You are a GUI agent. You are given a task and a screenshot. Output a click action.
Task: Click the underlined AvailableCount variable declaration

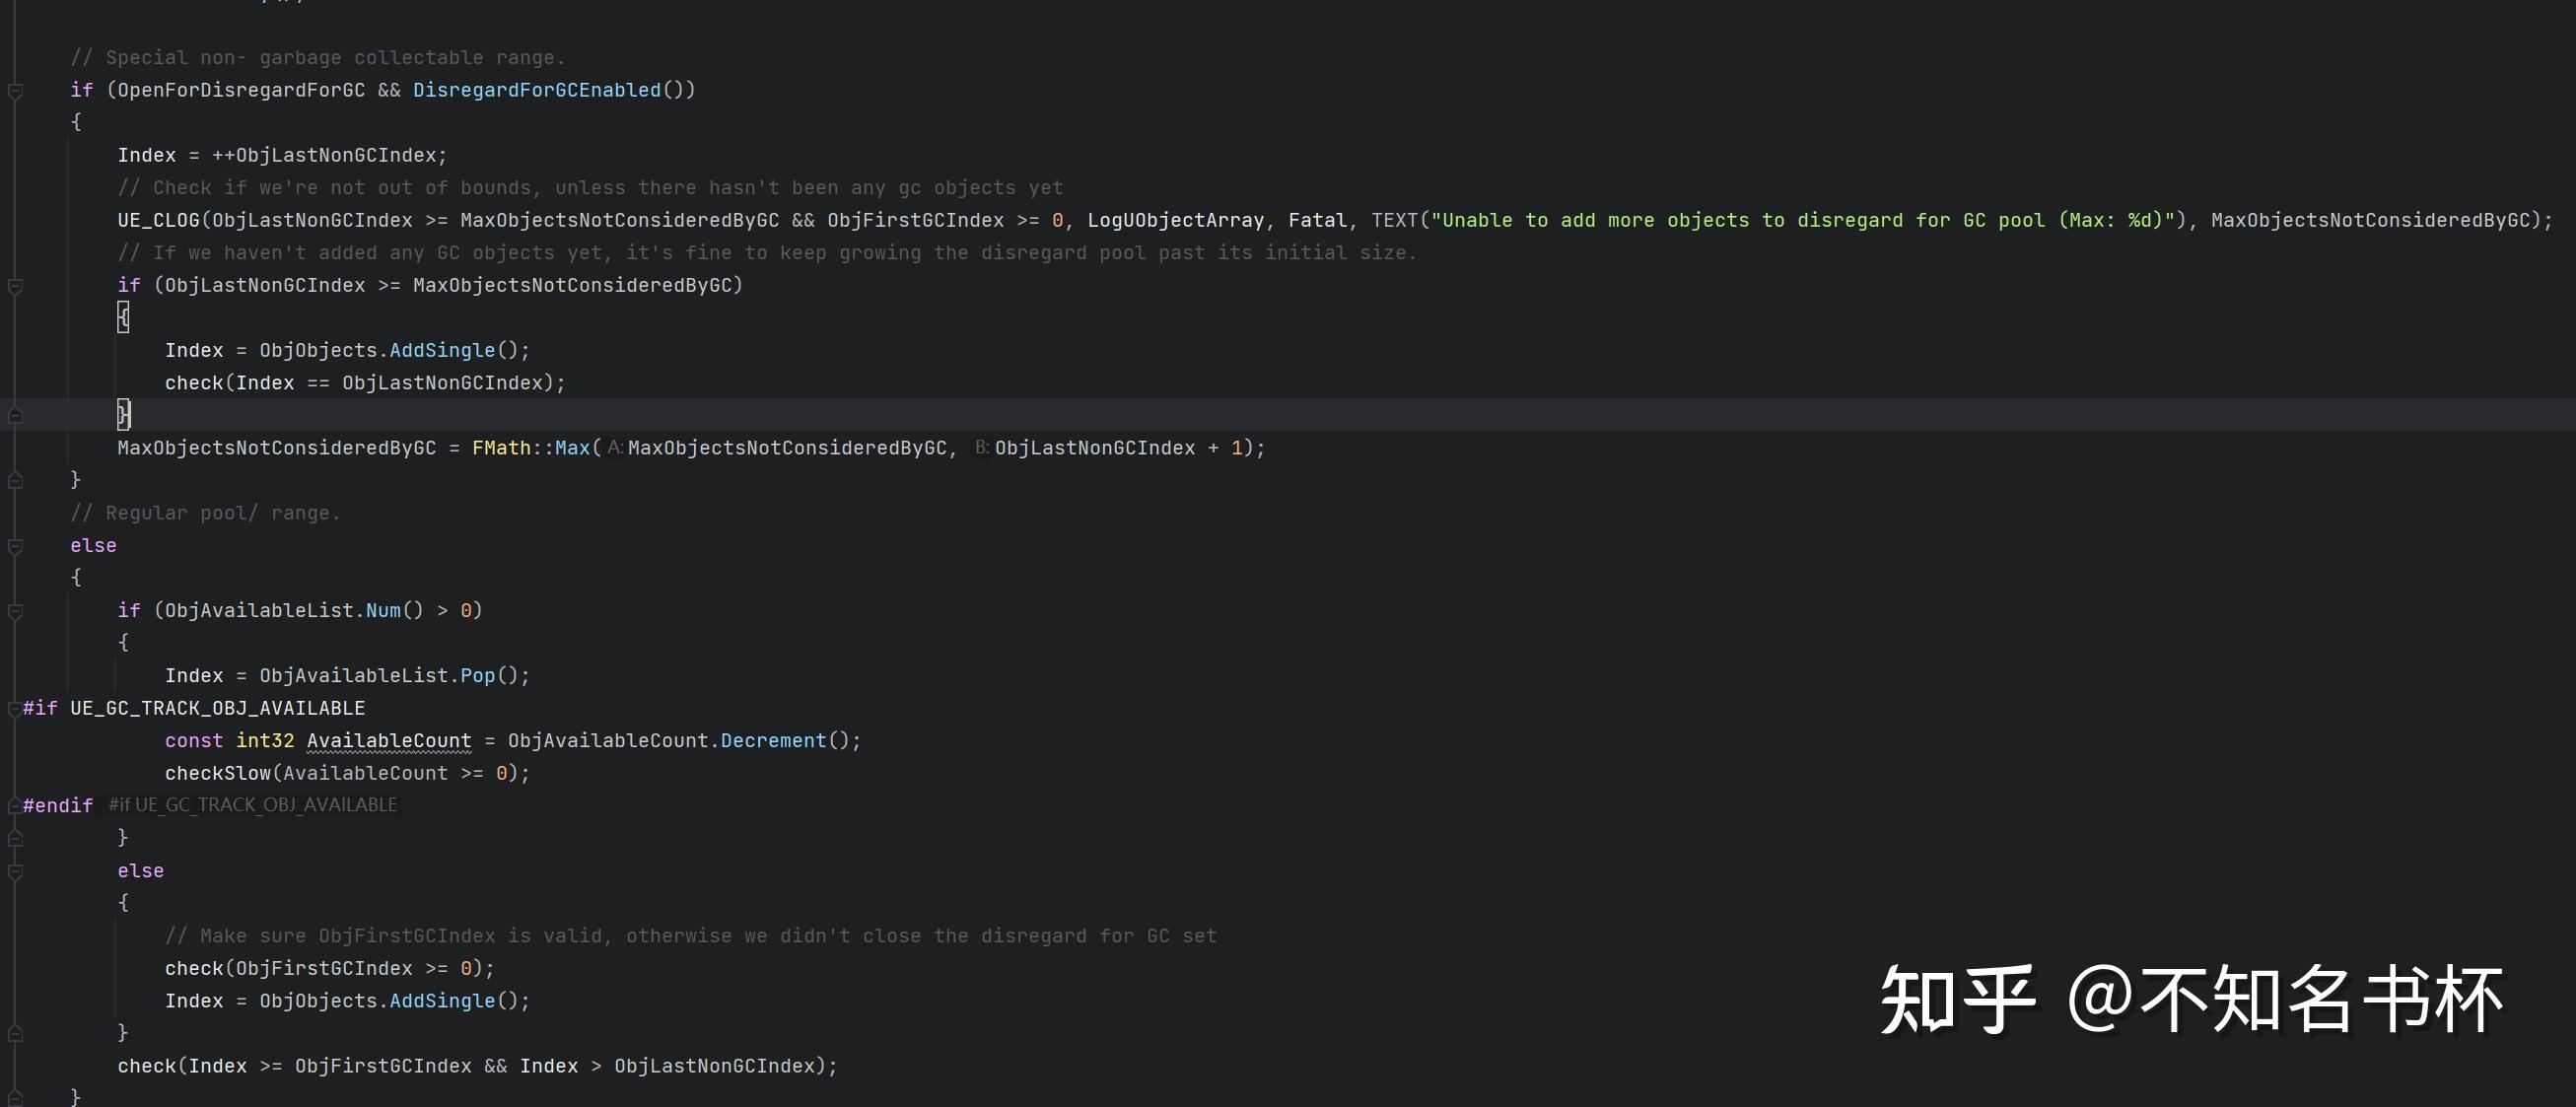coord(388,741)
